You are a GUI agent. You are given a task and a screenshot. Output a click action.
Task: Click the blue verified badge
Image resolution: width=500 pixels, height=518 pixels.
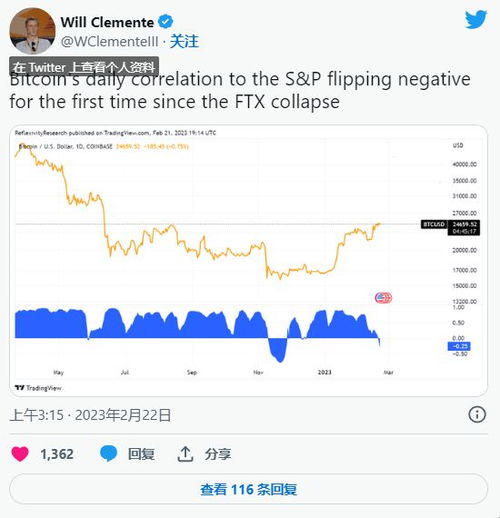click(166, 22)
